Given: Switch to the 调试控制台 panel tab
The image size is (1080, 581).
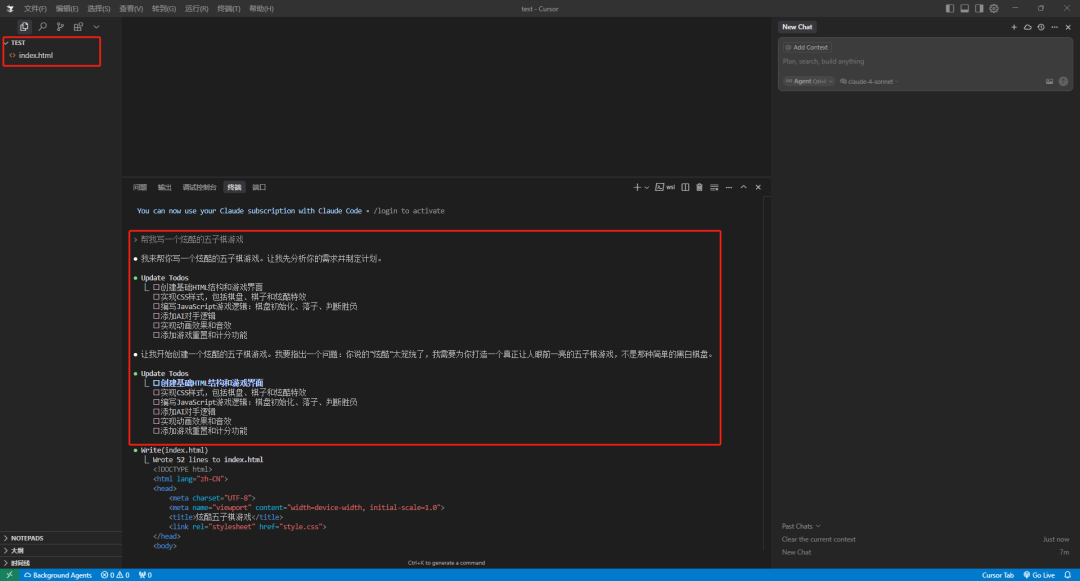Looking at the screenshot, I should click(199, 187).
